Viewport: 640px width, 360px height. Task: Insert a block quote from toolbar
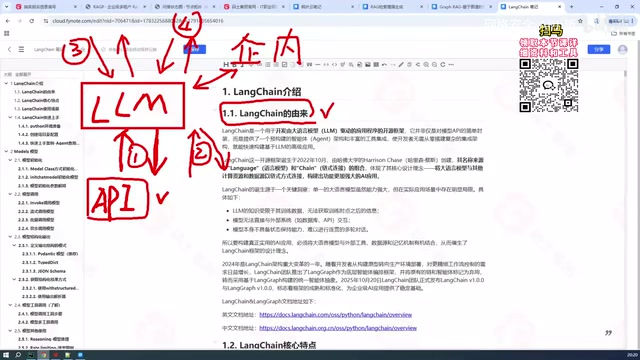309,64
